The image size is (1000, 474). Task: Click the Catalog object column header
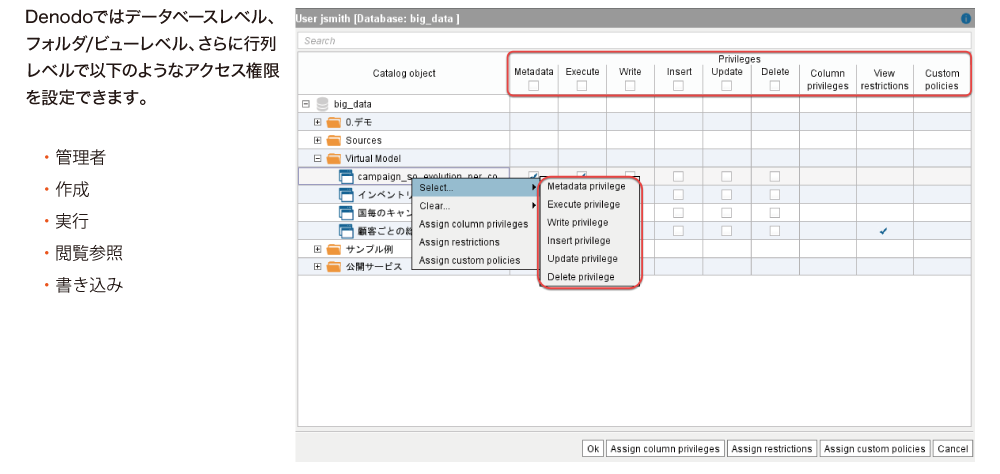pyautogui.click(x=404, y=73)
